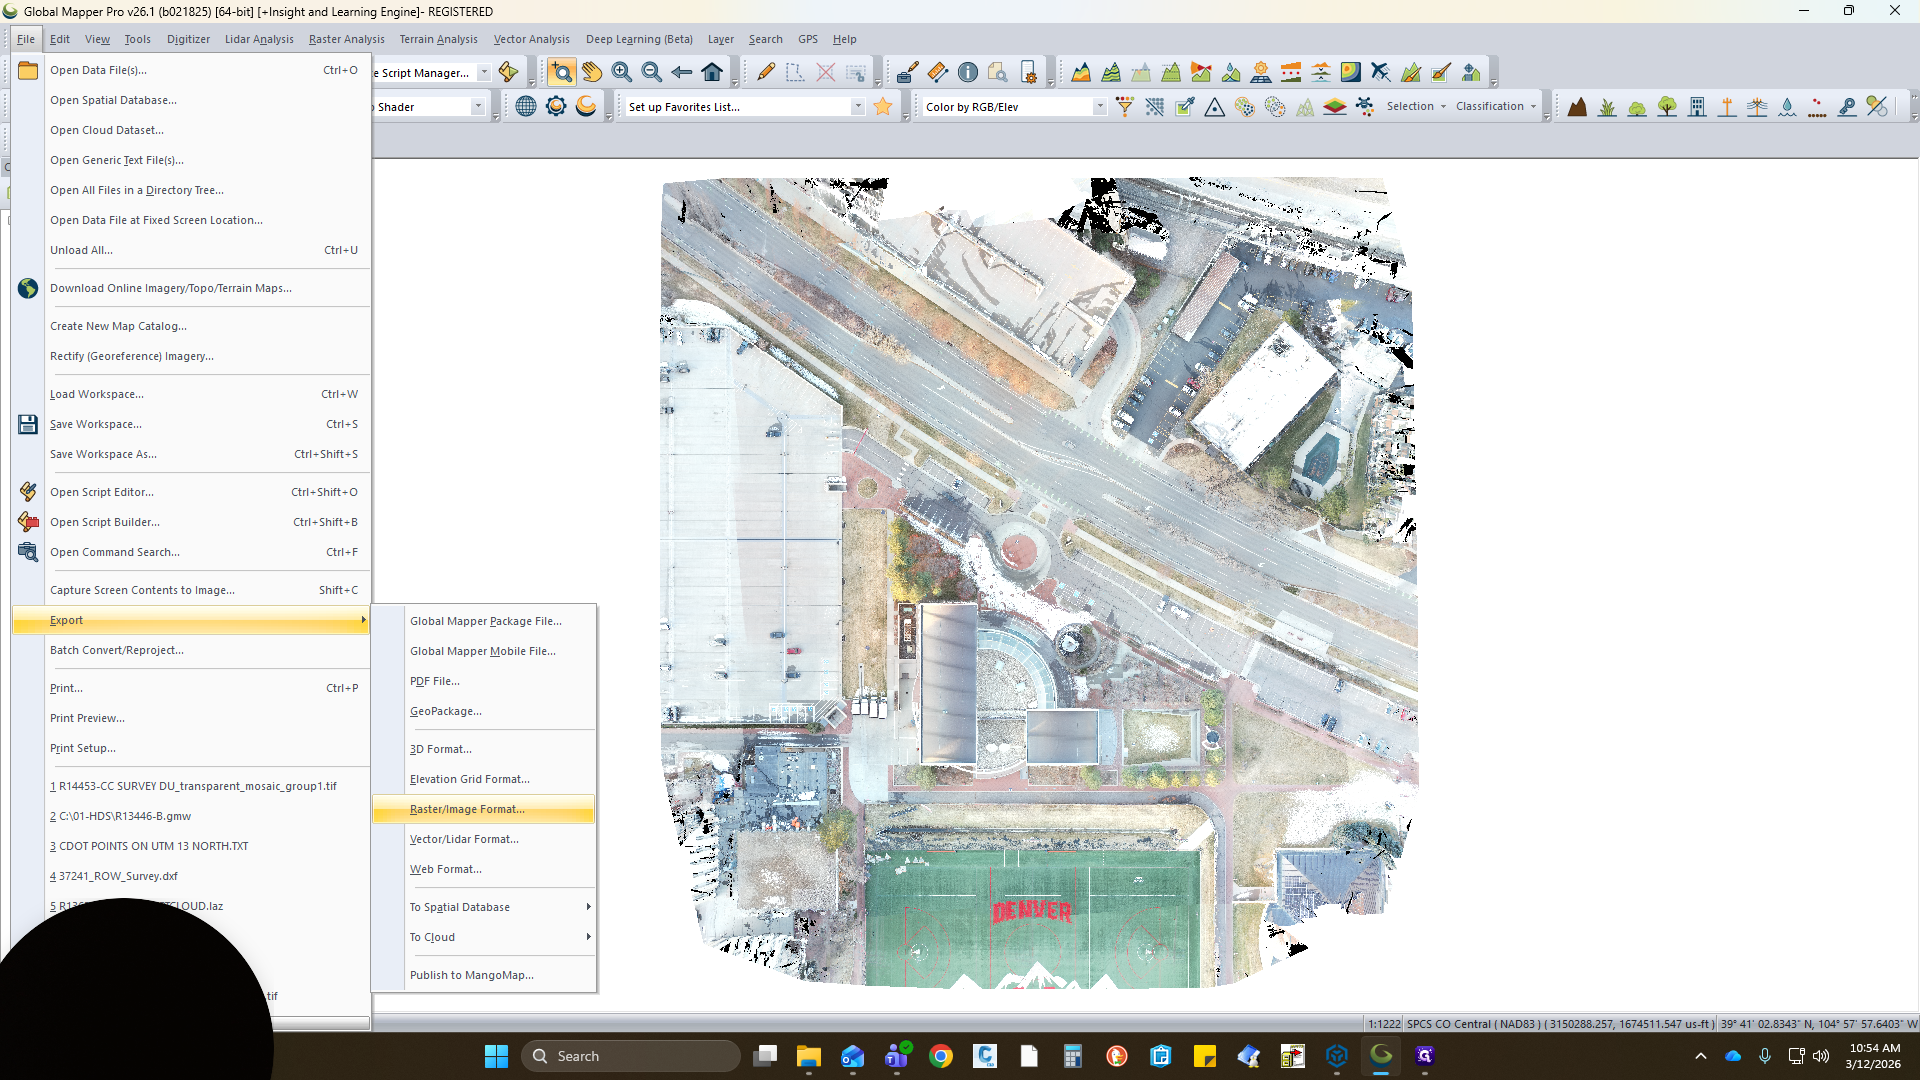Click the building classification icon
The image size is (1920, 1080).
(x=1697, y=106)
